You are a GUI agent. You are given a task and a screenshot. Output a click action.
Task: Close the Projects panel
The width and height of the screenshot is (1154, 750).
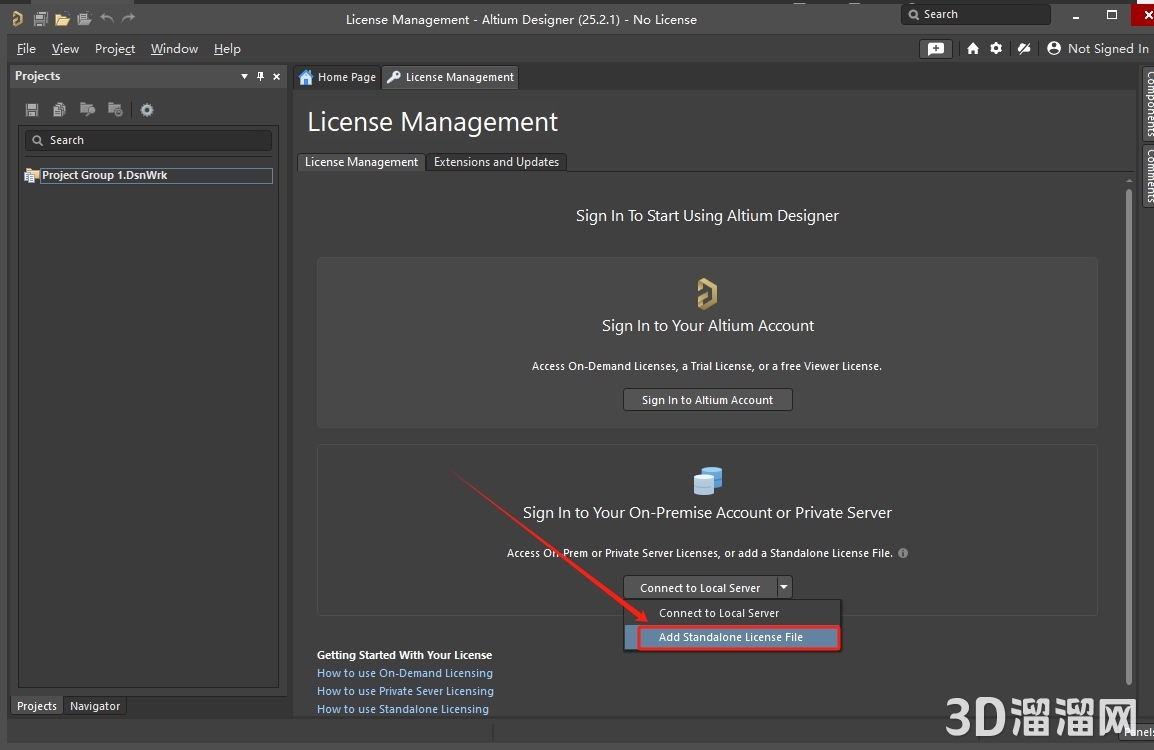[x=277, y=77]
